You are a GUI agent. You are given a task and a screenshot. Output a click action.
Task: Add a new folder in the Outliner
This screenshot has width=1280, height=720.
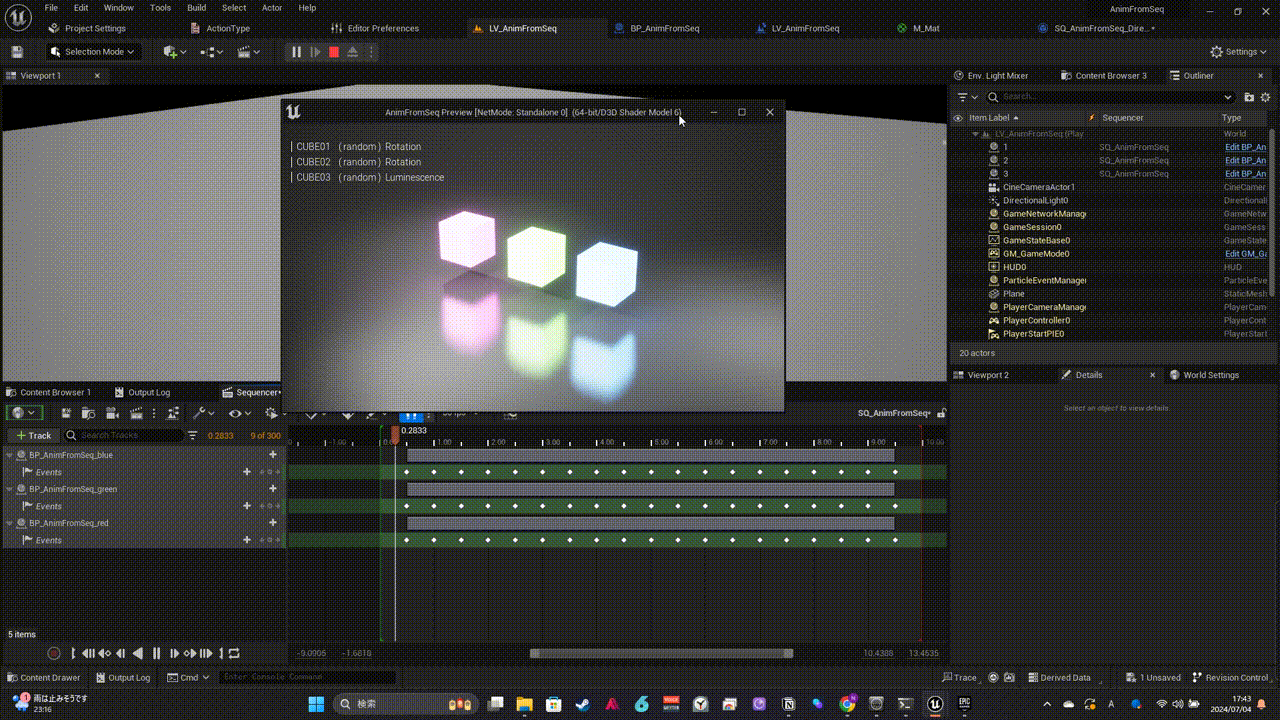coord(1249,97)
